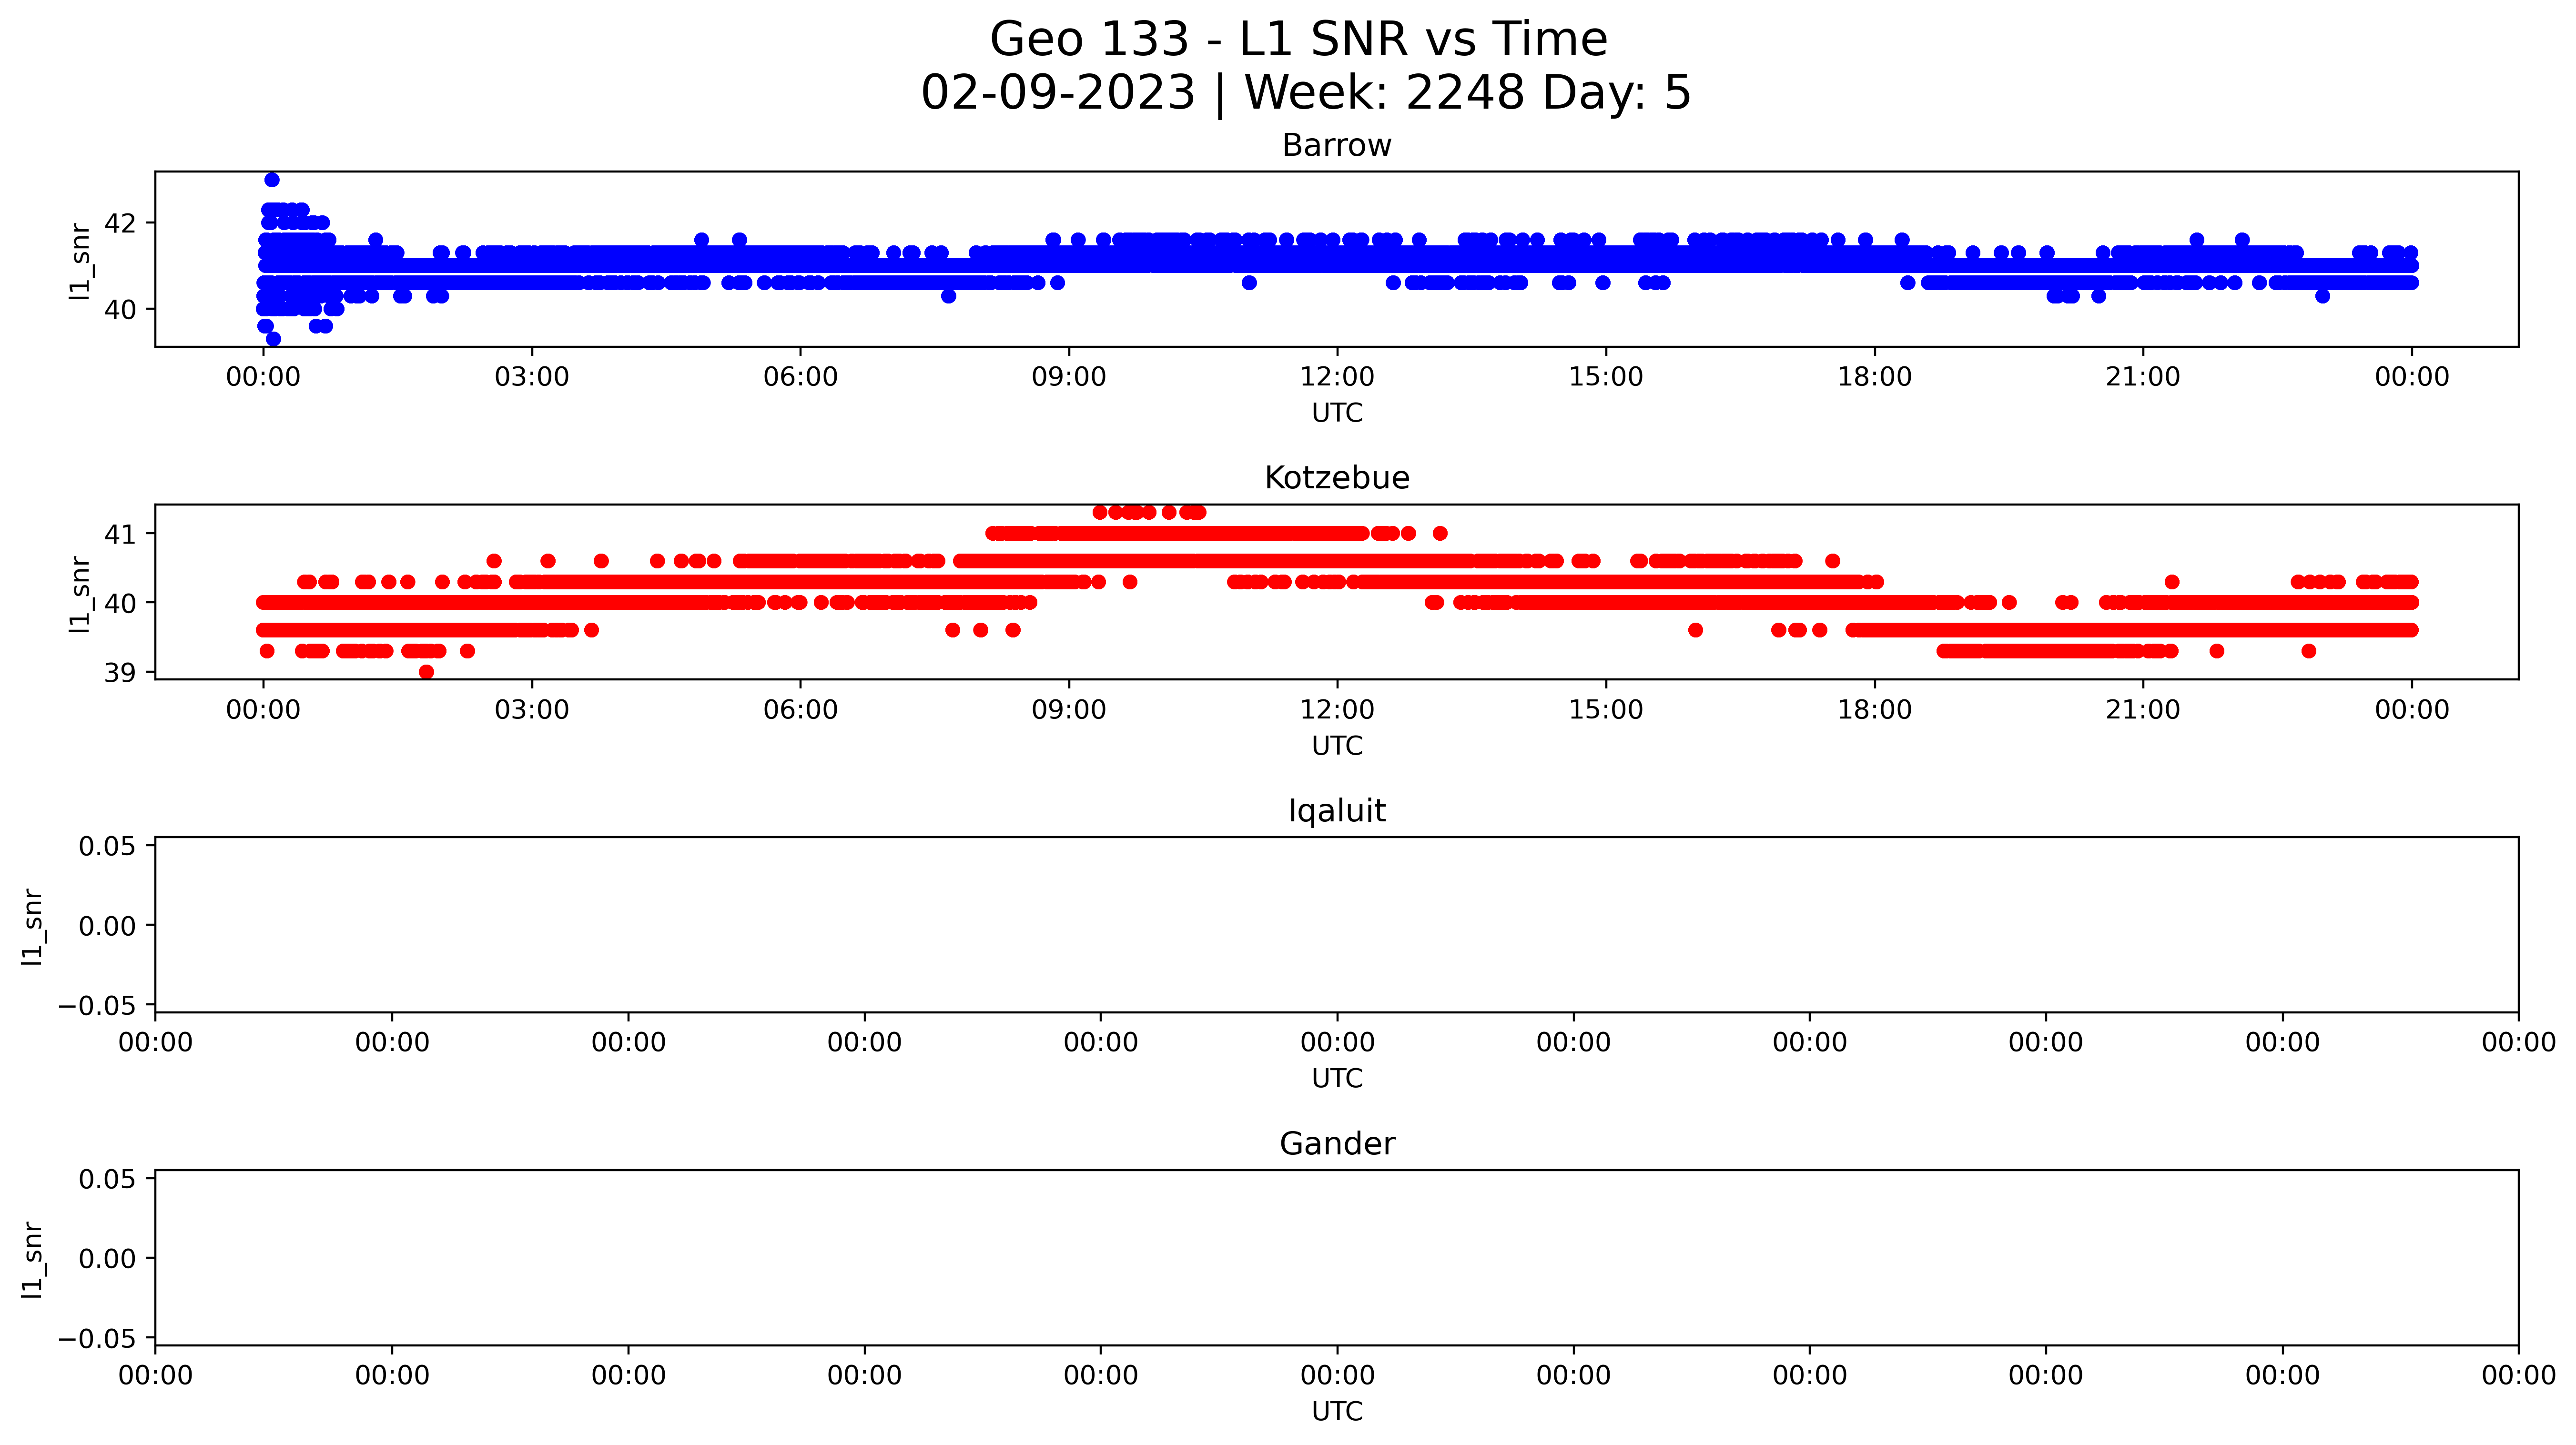This screenshot has width=2576, height=1445.
Task: Click the 'UTC' x-axis label under the Barrow plot
Action: (x=1337, y=413)
